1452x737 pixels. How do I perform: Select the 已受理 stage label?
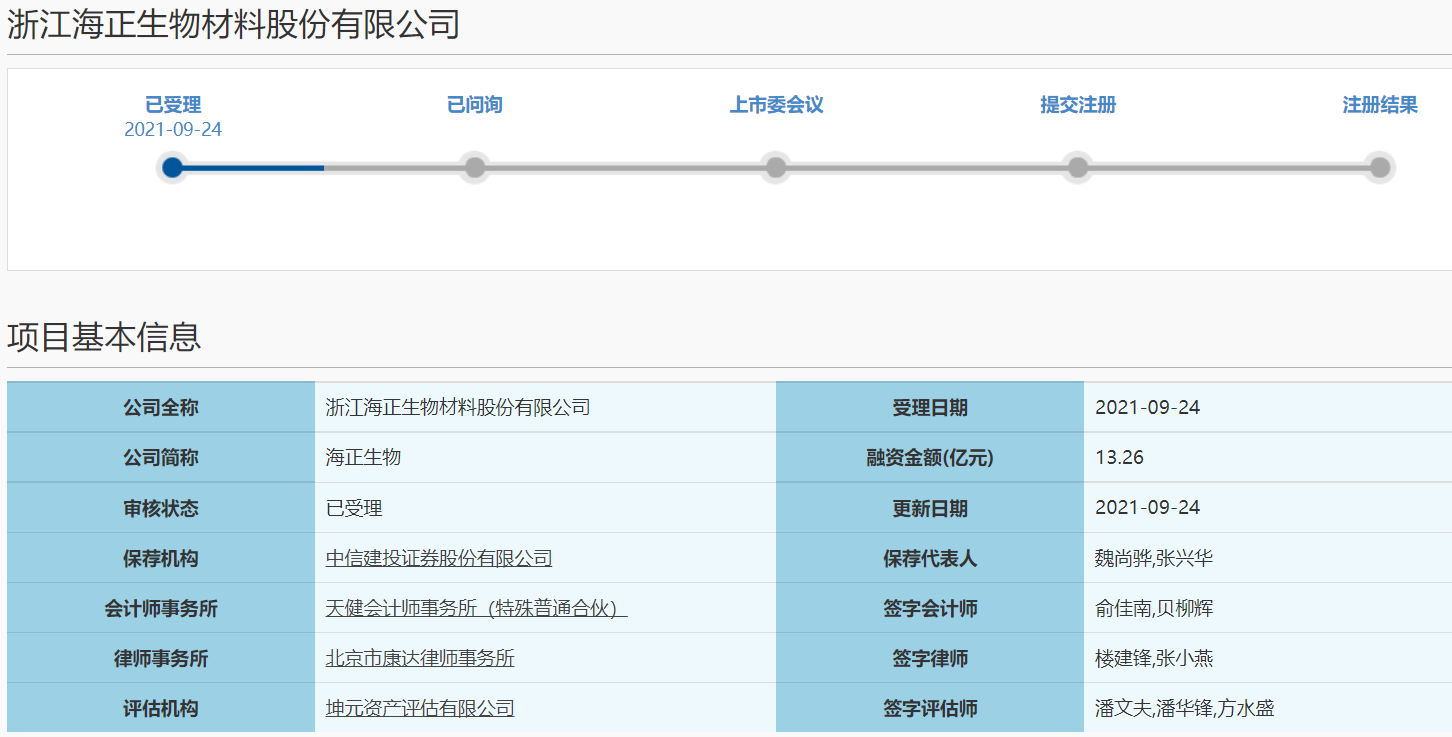(173, 105)
